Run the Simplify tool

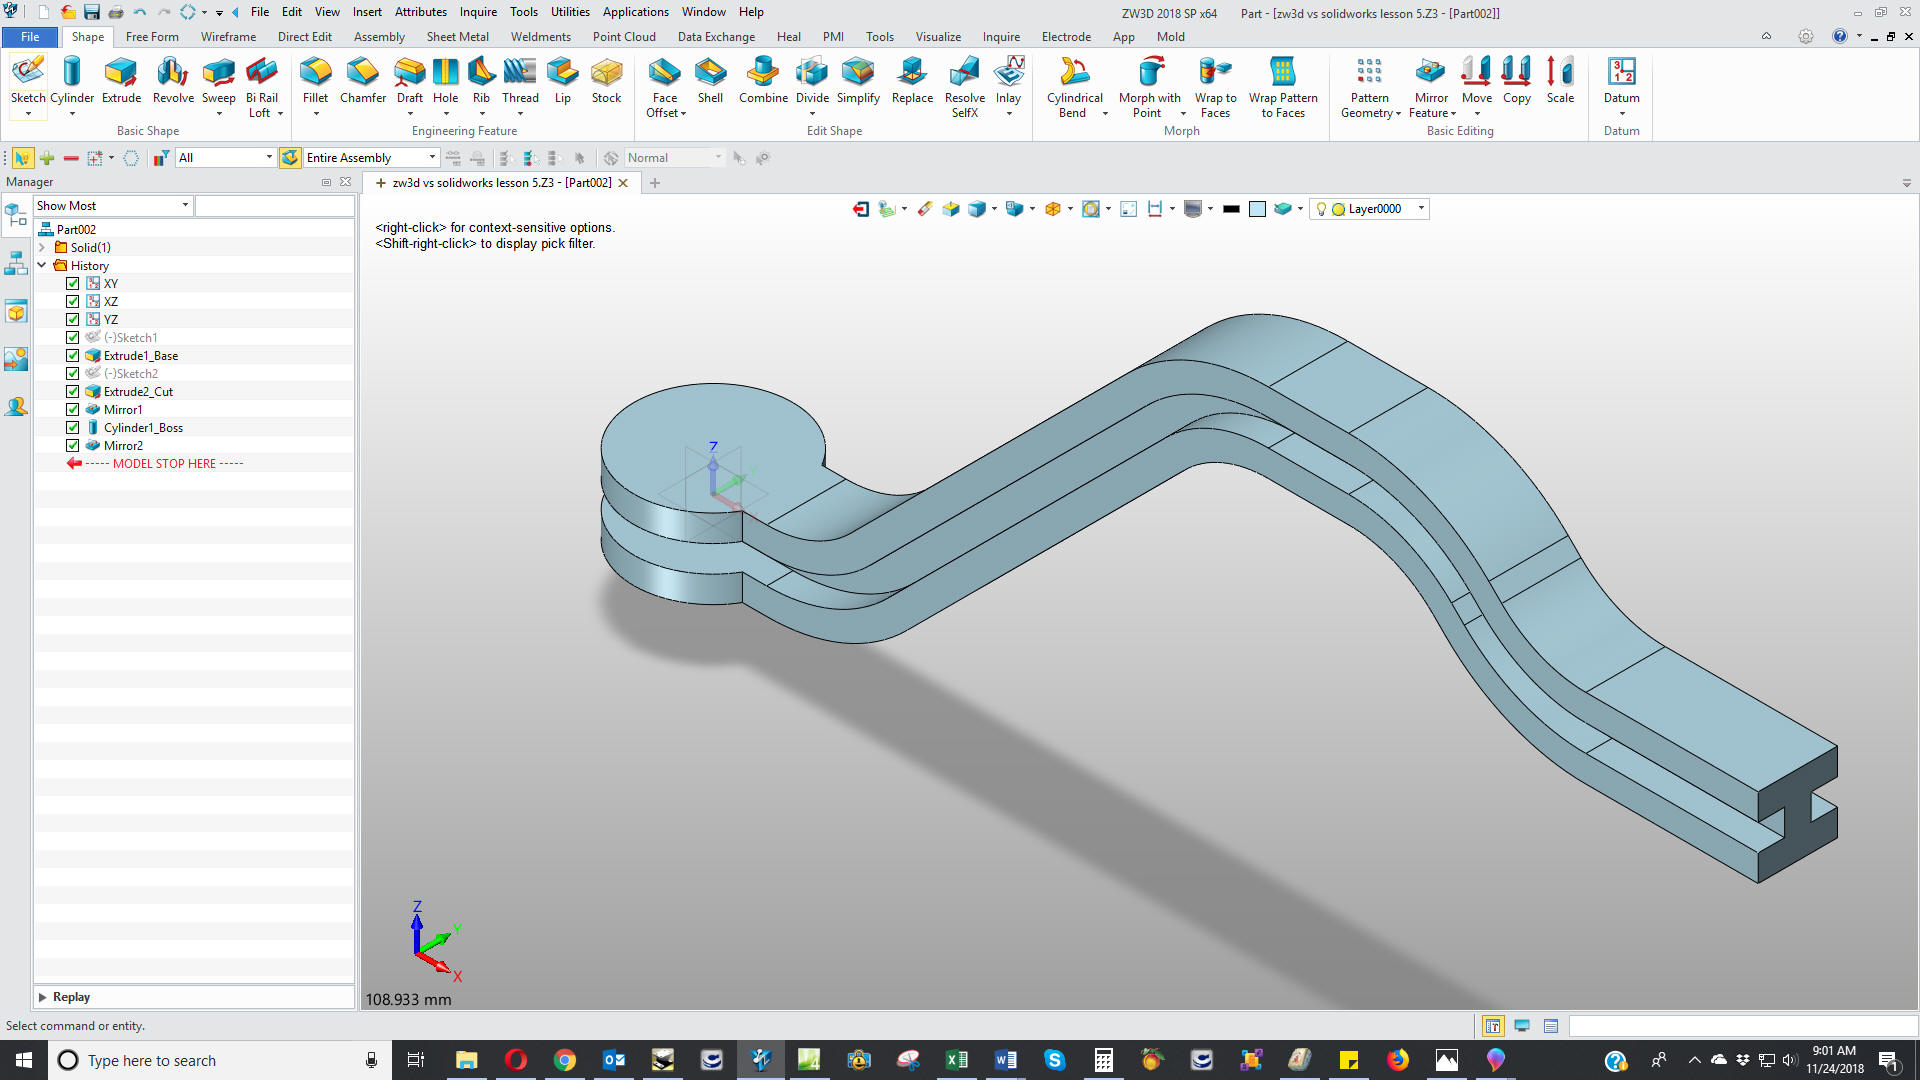[x=858, y=80]
